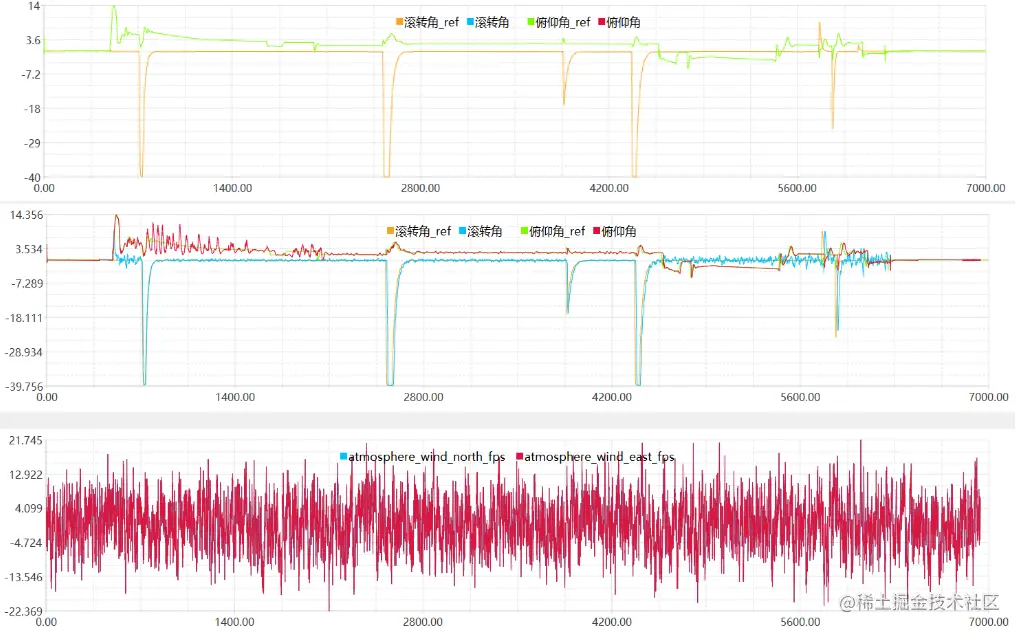
Task: Click y-axis value 21.745 on wind chart
Action: pyautogui.click(x=26, y=440)
